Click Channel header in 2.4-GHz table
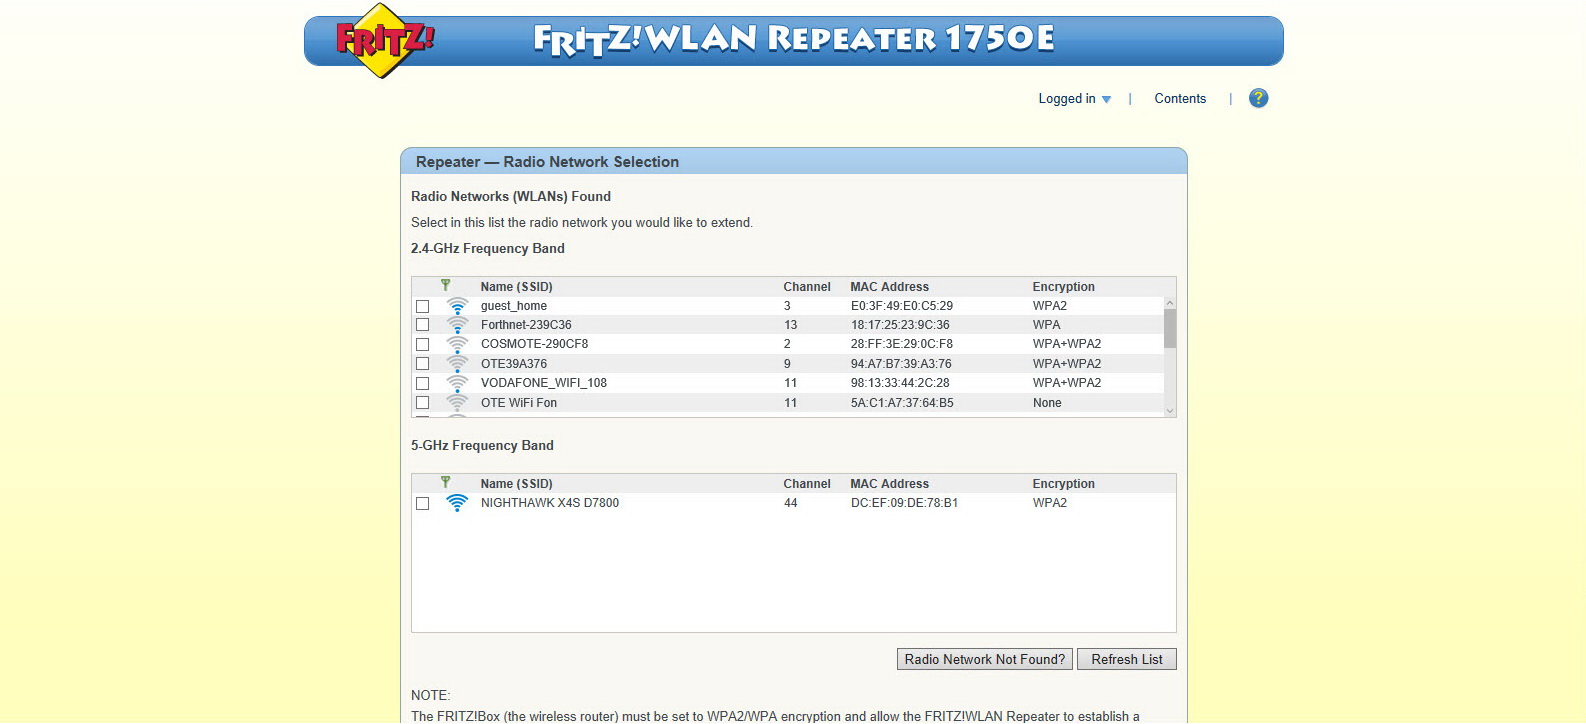 807,287
